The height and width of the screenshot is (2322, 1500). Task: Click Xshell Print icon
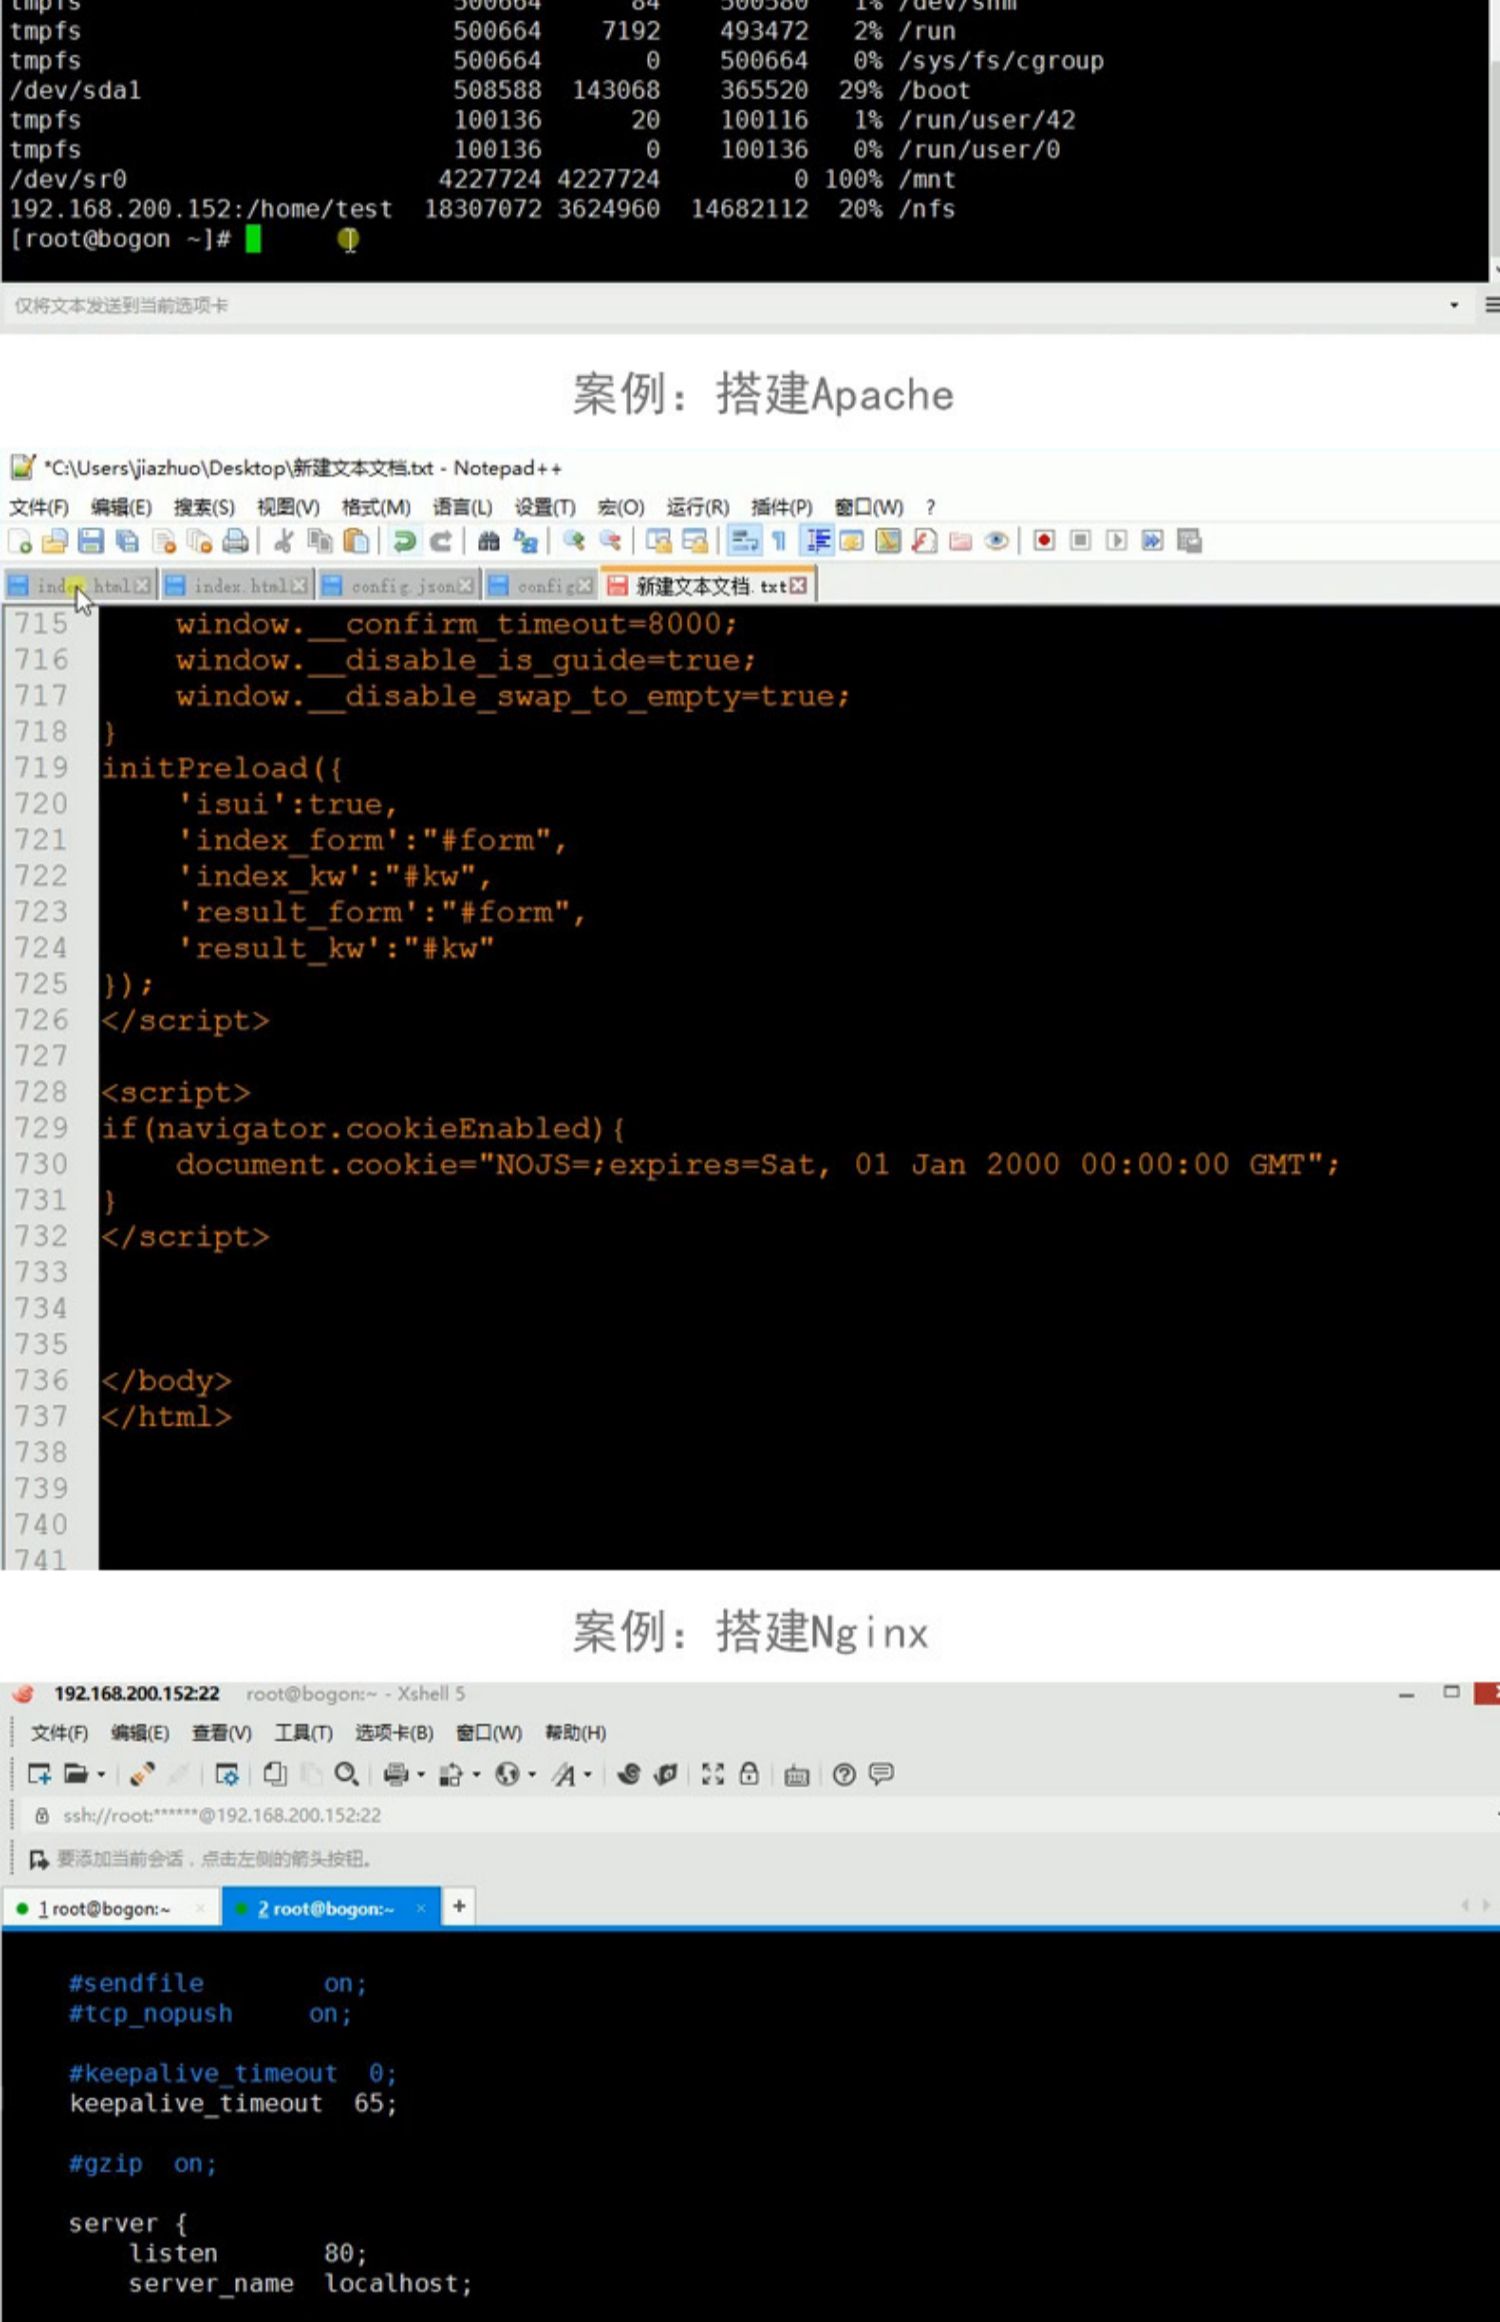point(396,1774)
